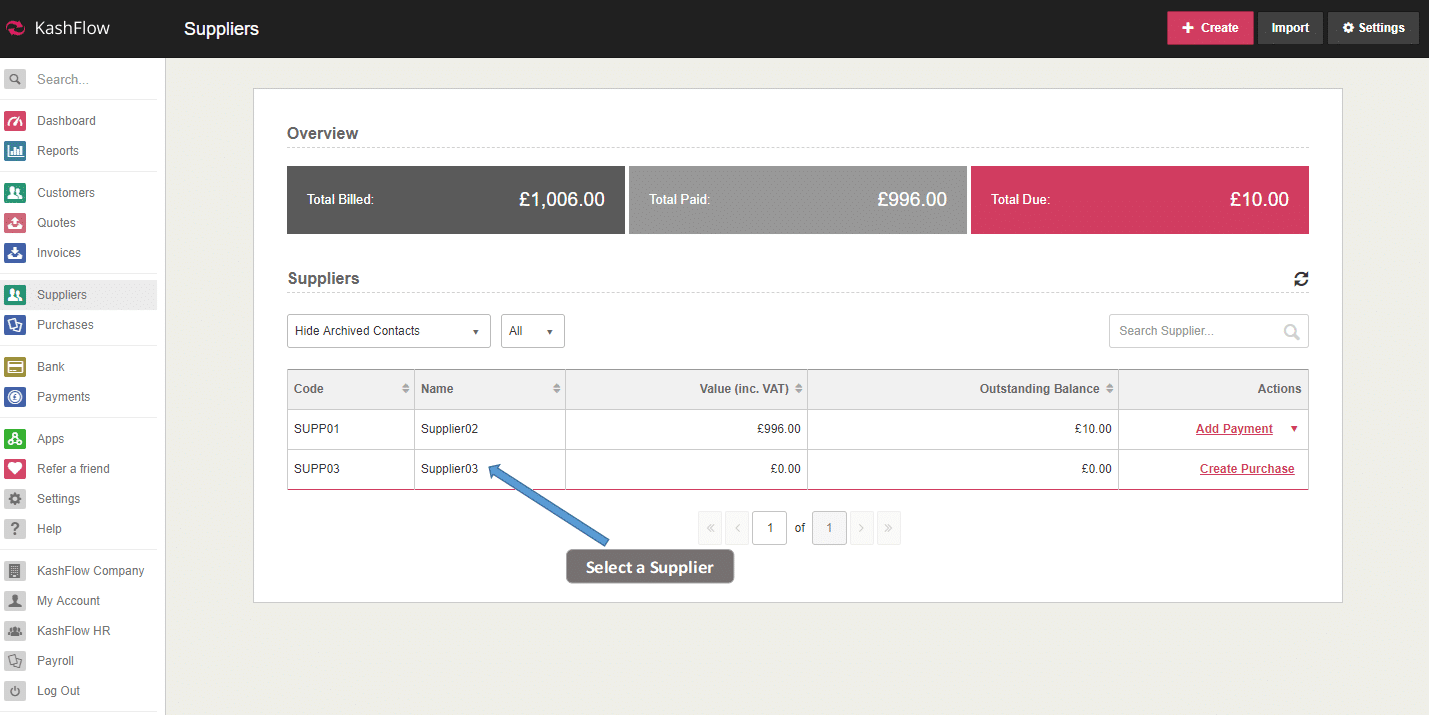Sort by Value (inc. VAT) column
The width and height of the screenshot is (1429, 715).
coord(798,389)
